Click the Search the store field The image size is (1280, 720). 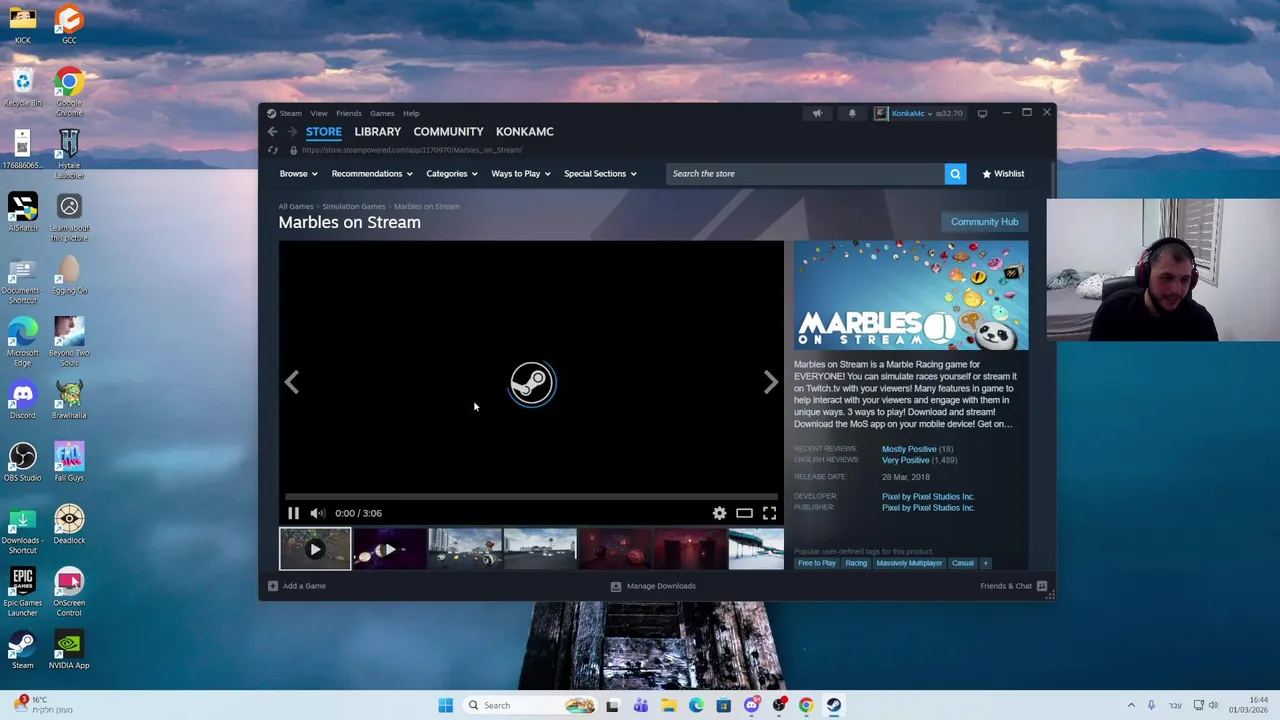(805, 174)
